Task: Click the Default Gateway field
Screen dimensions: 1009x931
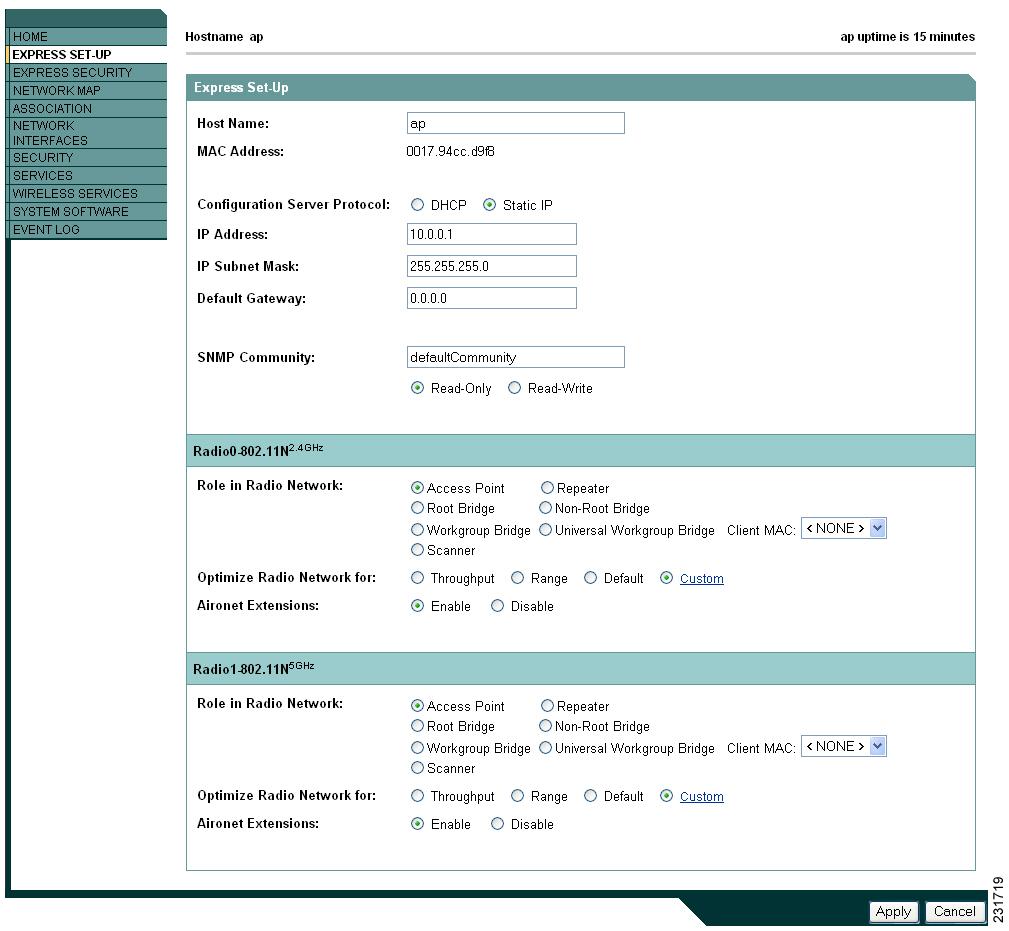Action: tap(492, 298)
